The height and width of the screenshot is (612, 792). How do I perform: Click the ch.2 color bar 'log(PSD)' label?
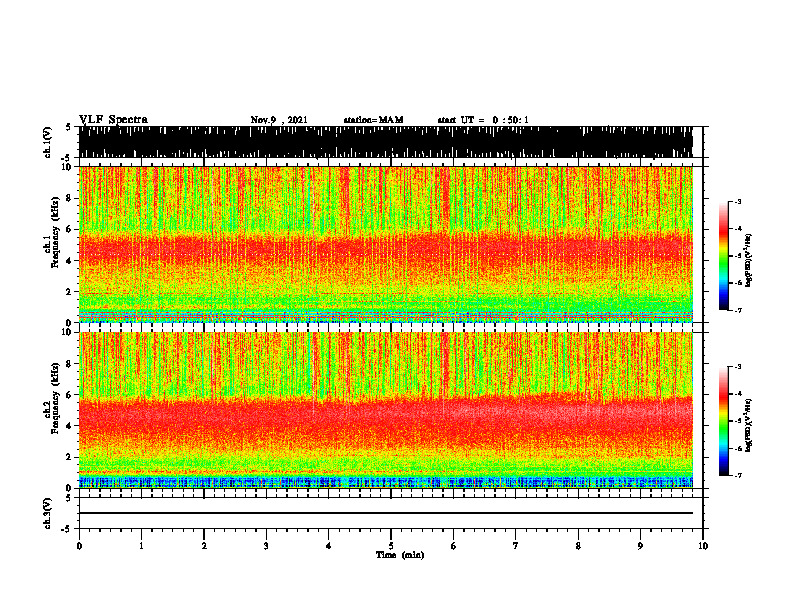749,425
